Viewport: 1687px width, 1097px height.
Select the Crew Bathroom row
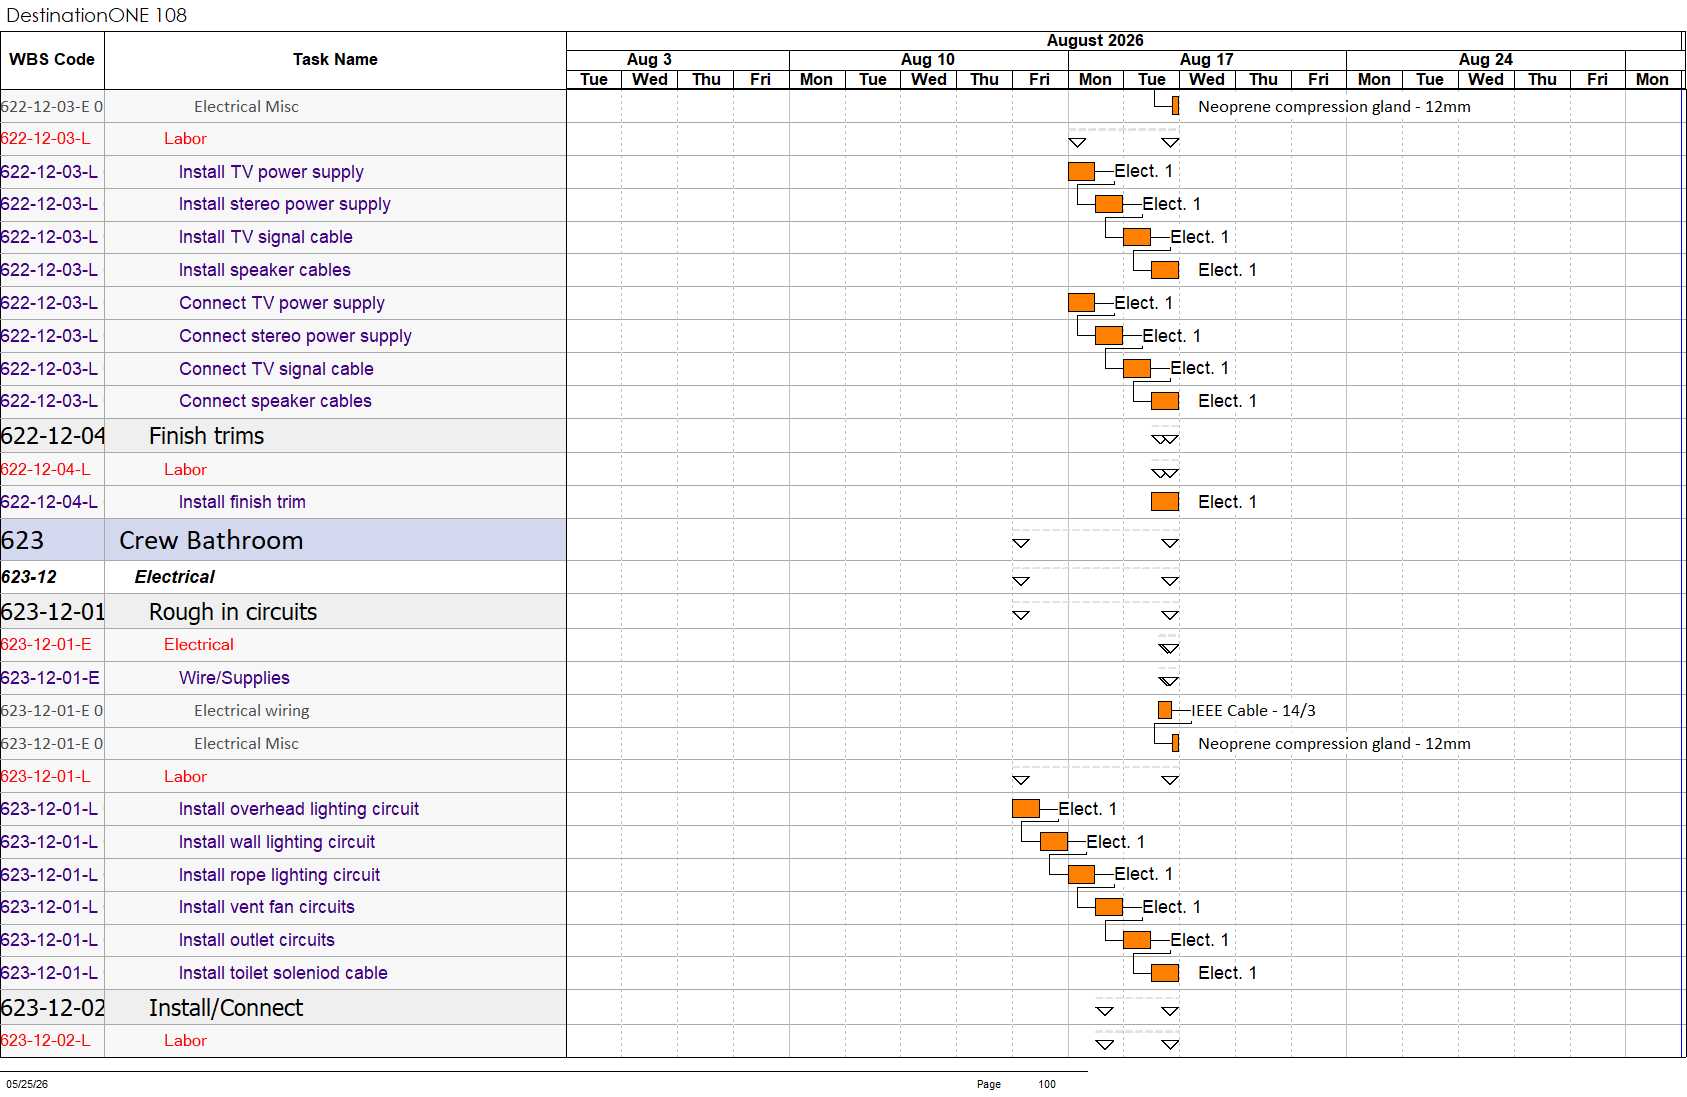pyautogui.click(x=283, y=540)
